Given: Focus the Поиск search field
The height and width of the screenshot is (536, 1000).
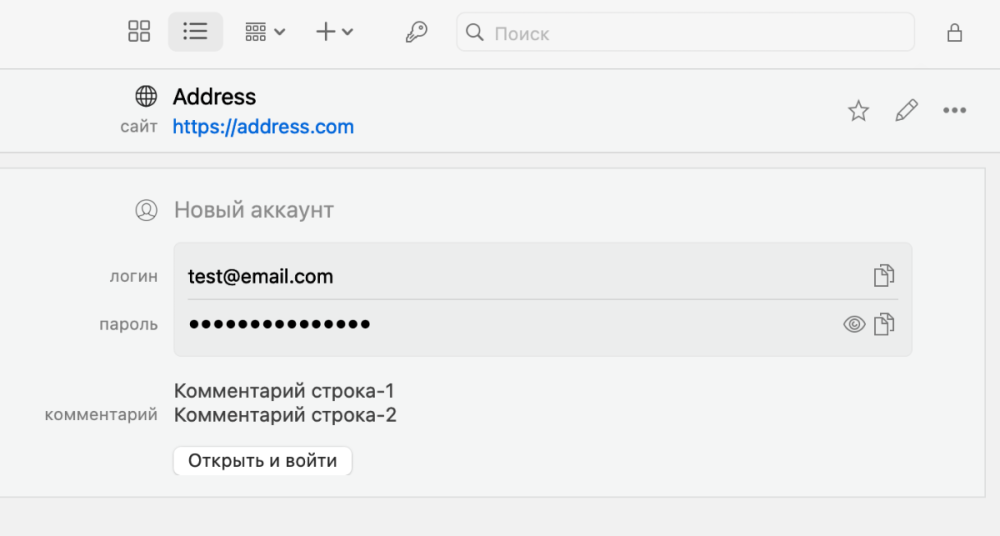Looking at the screenshot, I should coord(686,32).
